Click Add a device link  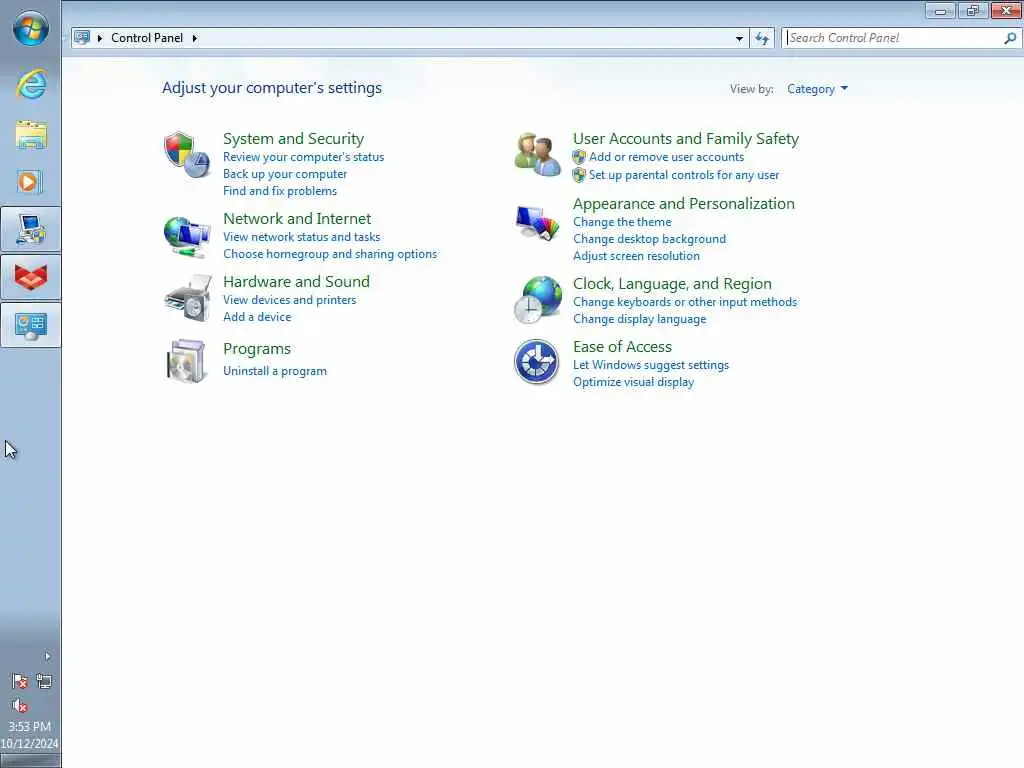click(257, 317)
